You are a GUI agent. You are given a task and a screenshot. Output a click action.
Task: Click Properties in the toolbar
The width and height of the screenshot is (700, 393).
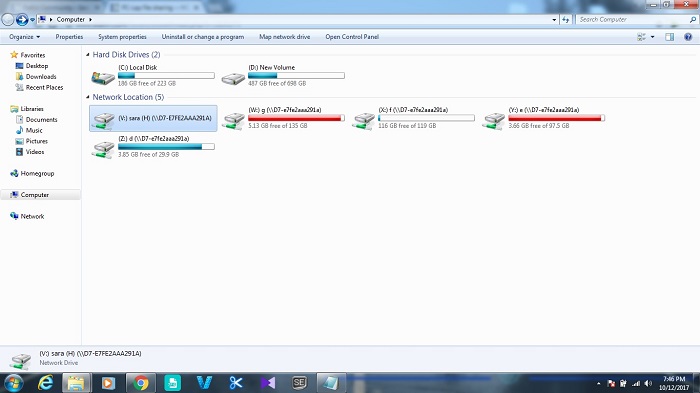click(x=69, y=37)
